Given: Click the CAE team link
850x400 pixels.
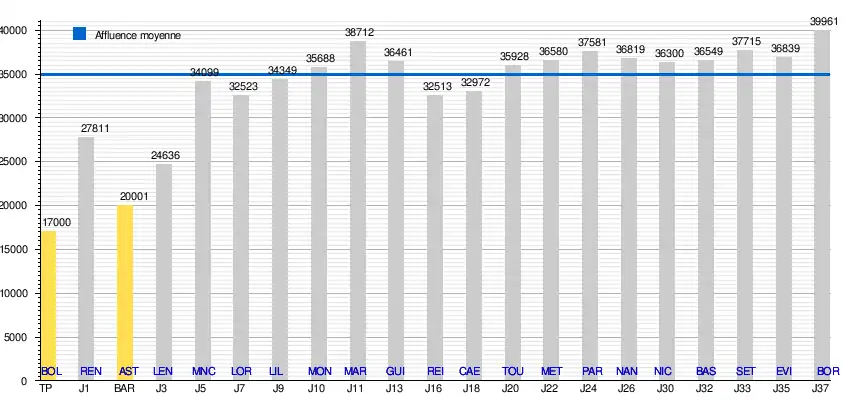Looking at the screenshot, I should pos(470,371).
